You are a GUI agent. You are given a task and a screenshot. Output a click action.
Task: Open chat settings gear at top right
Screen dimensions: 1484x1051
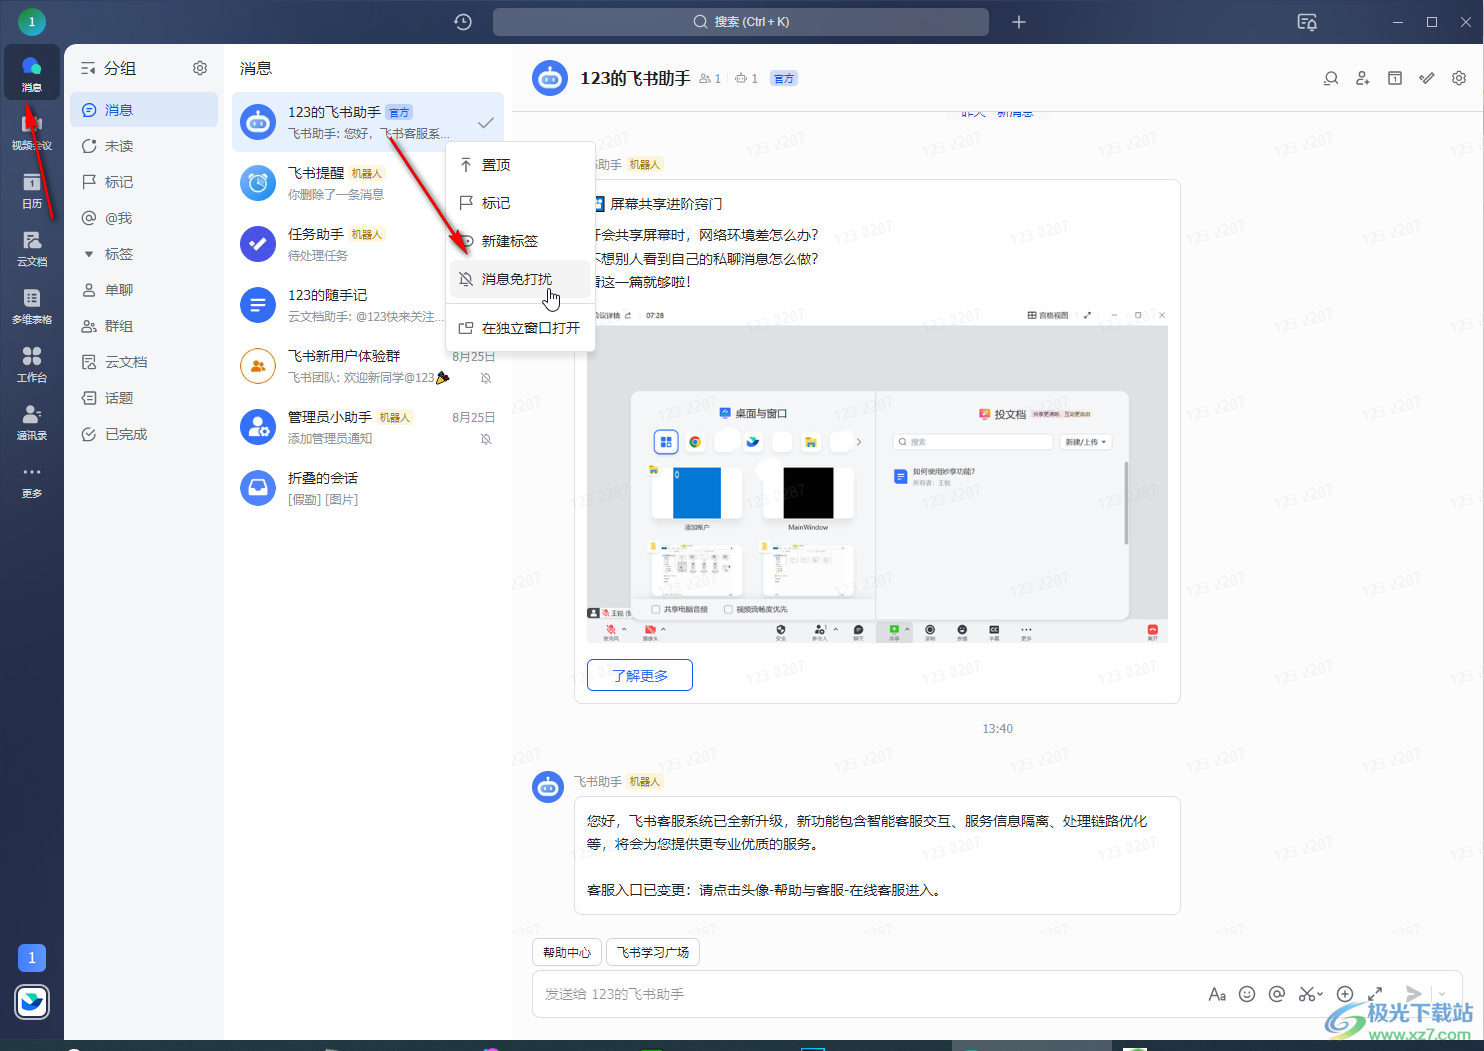pos(1459,78)
